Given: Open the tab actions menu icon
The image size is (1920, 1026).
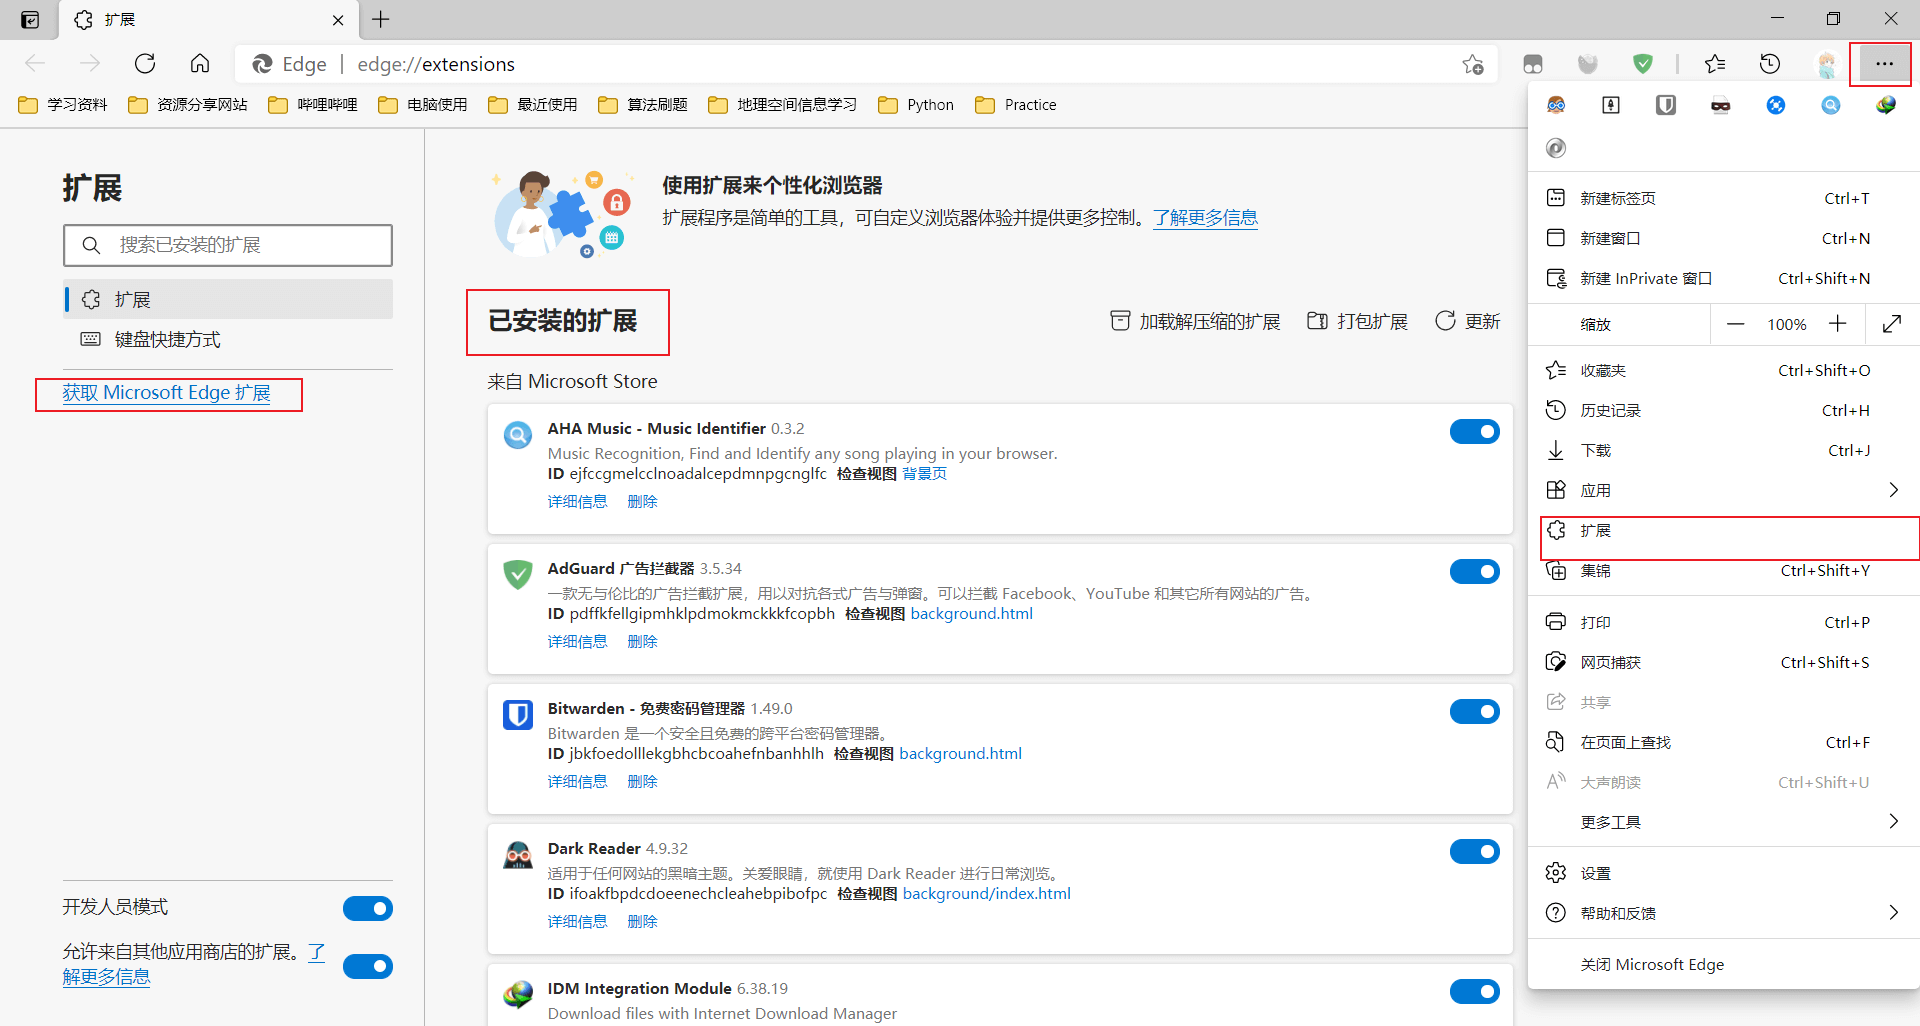Looking at the screenshot, I should [x=30, y=20].
